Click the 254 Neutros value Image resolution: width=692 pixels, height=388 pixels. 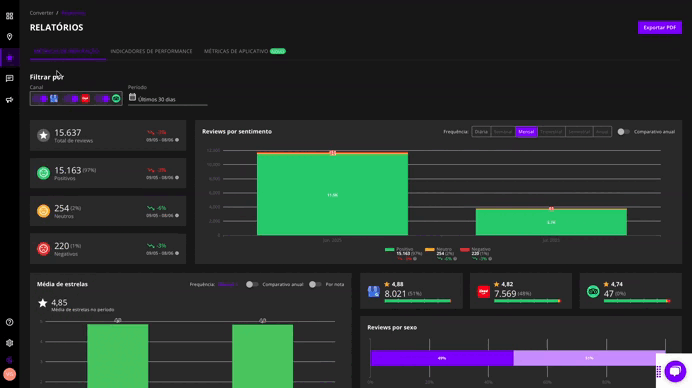(61, 208)
